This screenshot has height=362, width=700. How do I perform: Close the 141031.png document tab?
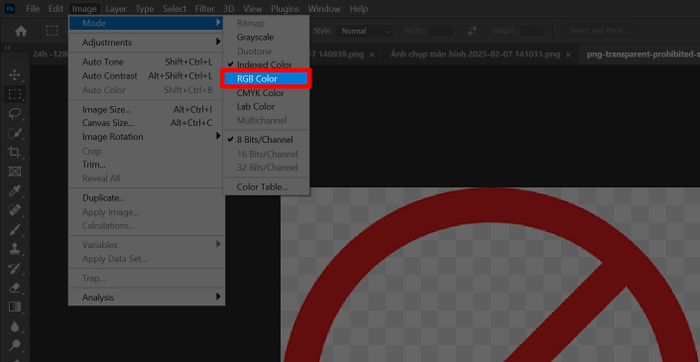(x=568, y=54)
